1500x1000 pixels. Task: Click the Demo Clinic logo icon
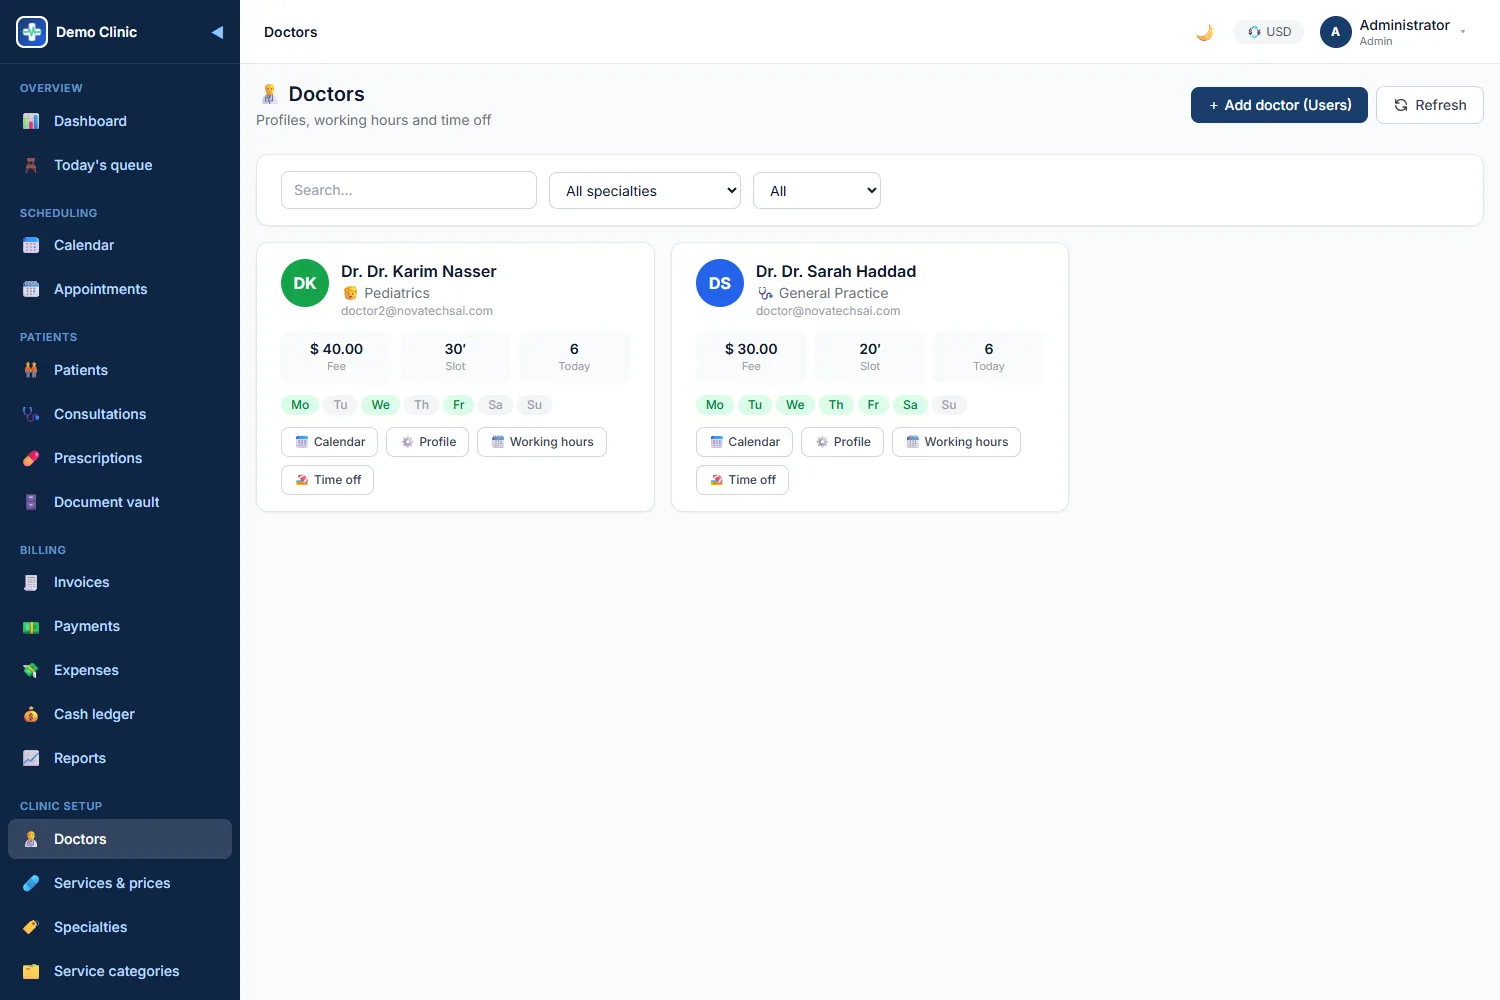click(32, 32)
